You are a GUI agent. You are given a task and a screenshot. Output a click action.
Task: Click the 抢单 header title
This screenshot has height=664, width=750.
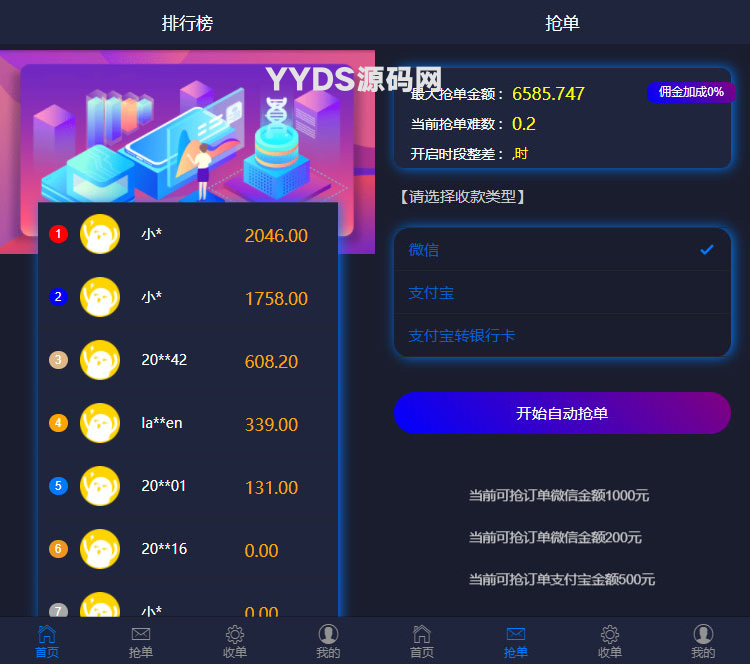pyautogui.click(x=562, y=23)
